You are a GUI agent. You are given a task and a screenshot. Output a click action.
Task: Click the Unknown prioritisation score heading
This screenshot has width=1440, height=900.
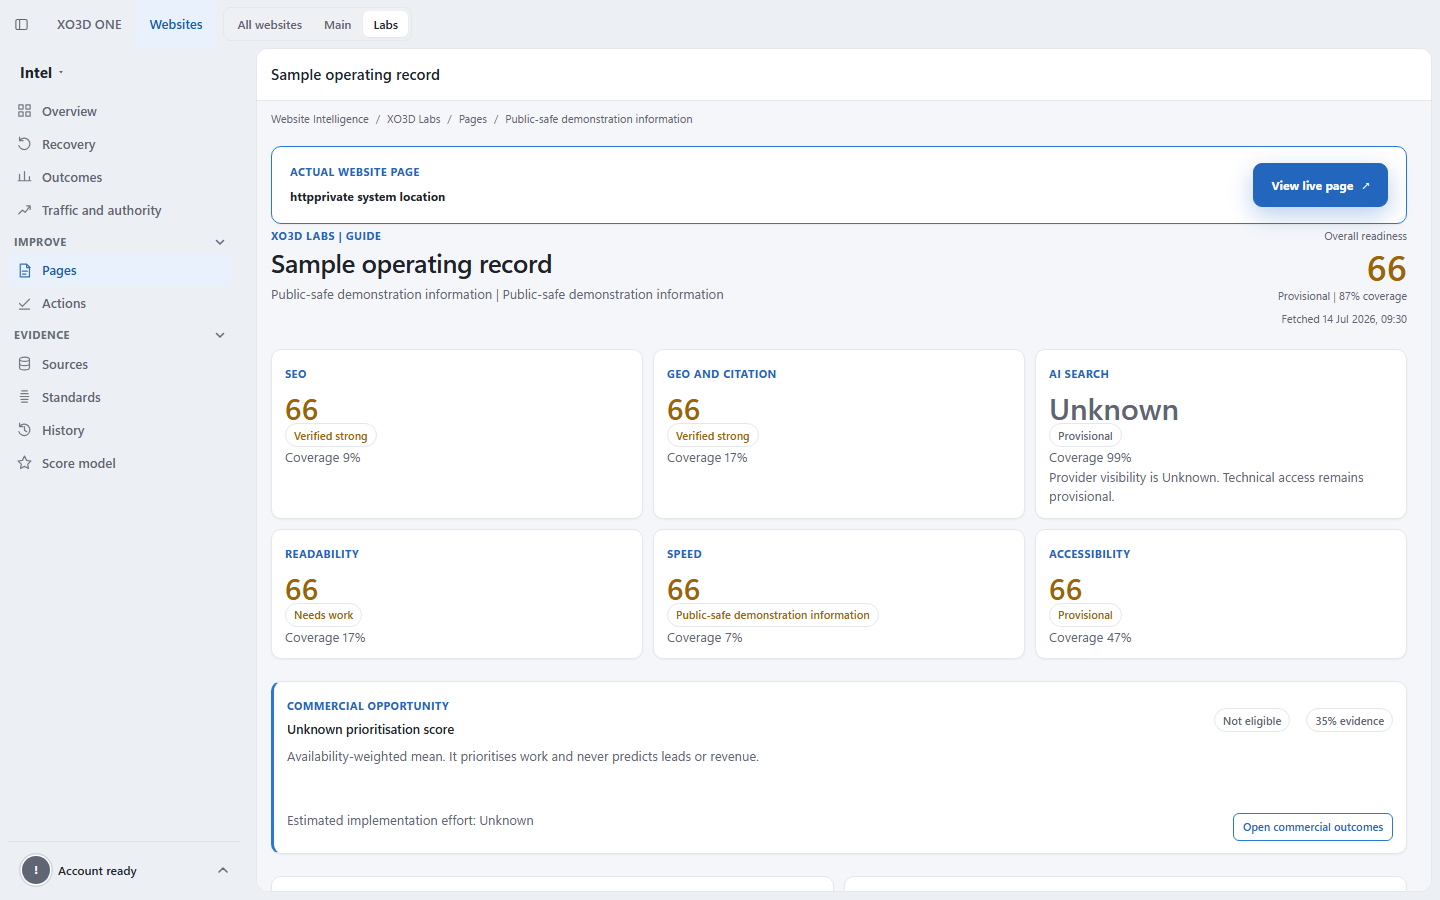tap(370, 730)
